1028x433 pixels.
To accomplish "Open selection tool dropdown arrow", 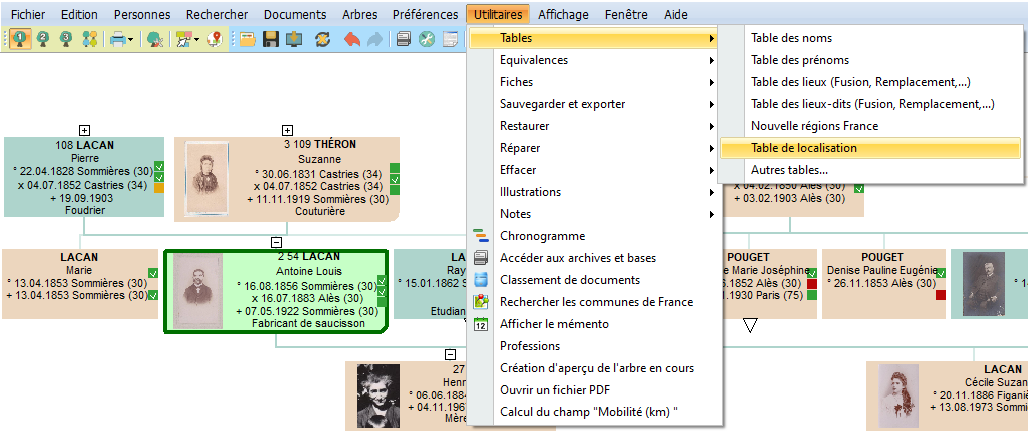I will tap(196, 41).
